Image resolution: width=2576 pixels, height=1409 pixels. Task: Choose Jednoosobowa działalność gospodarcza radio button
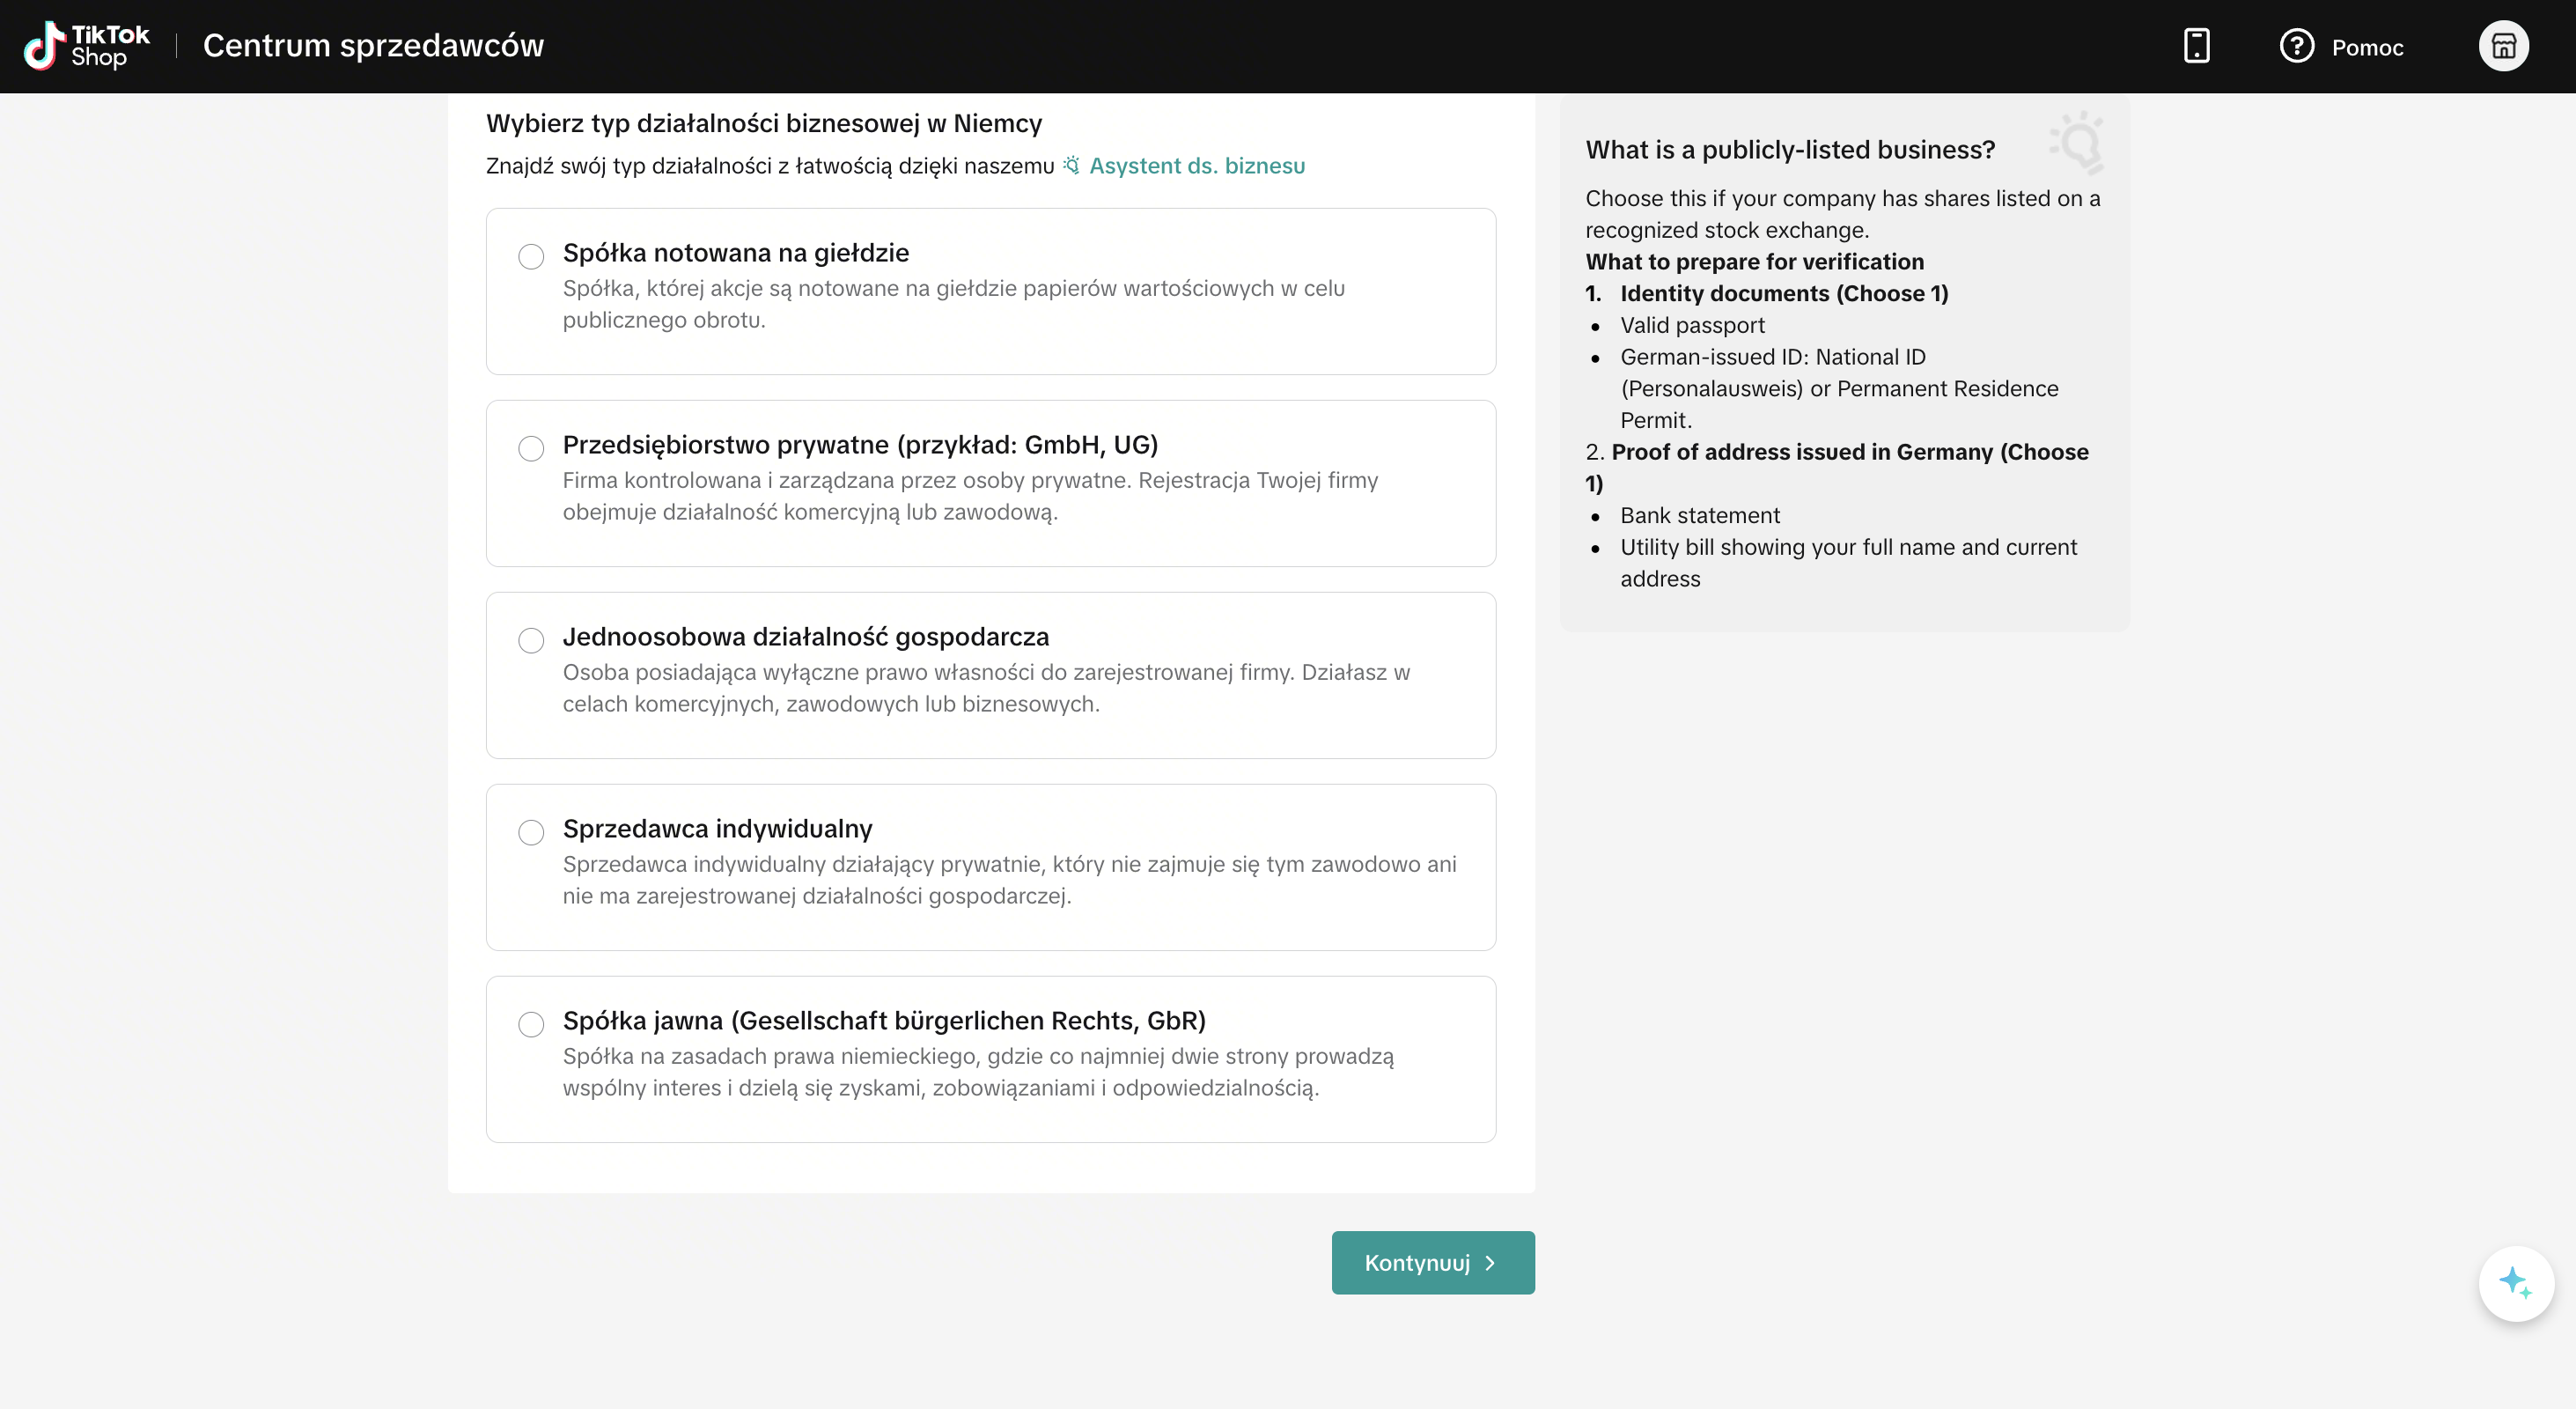click(x=531, y=641)
